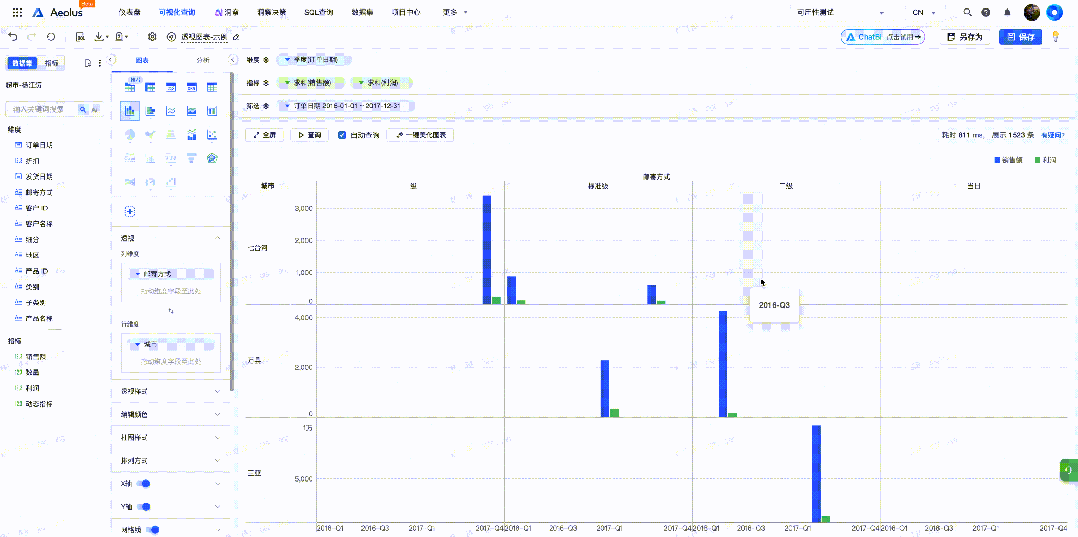
Task: Open the highlighted blue navigation tab
Action: pos(176,12)
